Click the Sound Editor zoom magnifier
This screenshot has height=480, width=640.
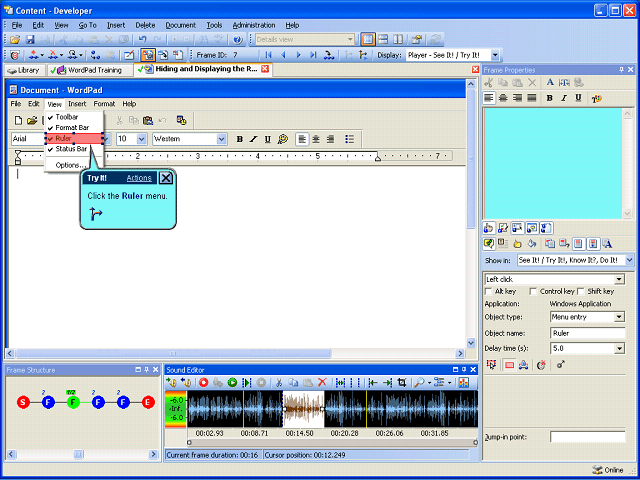[x=419, y=382]
